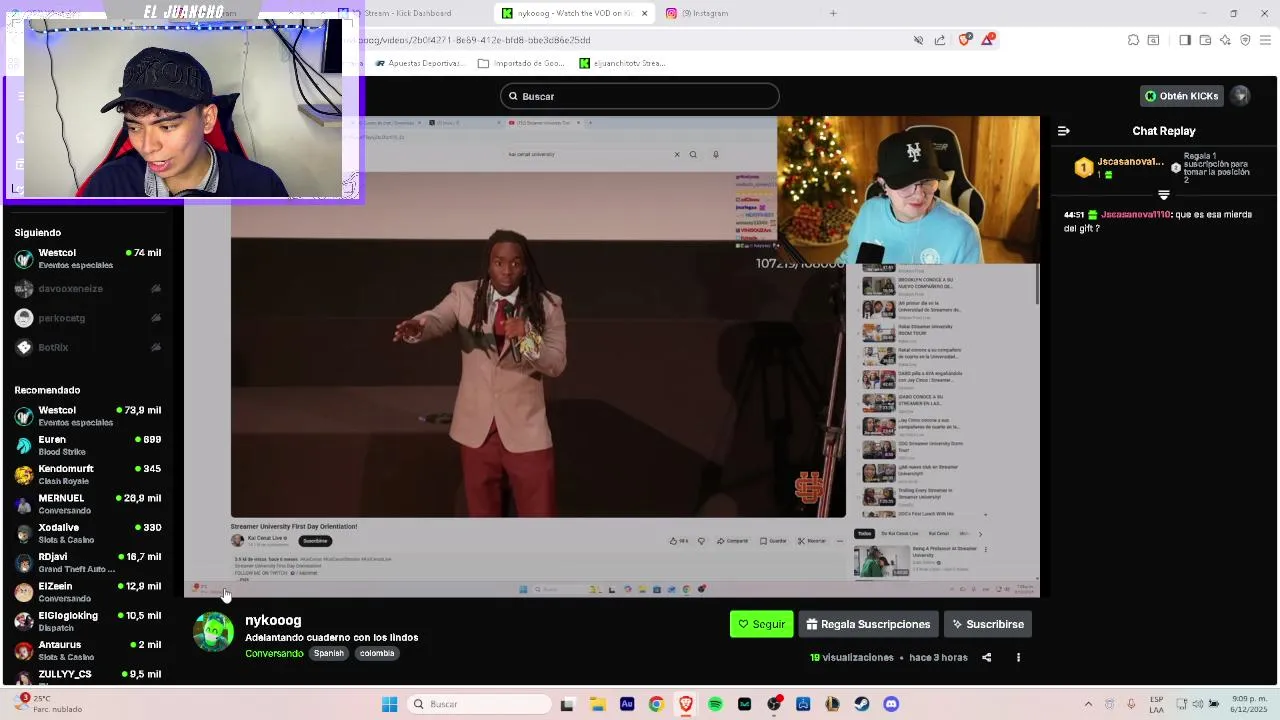Open offline channel BotRix
Screen dimensions: 1280x720
tap(88, 347)
